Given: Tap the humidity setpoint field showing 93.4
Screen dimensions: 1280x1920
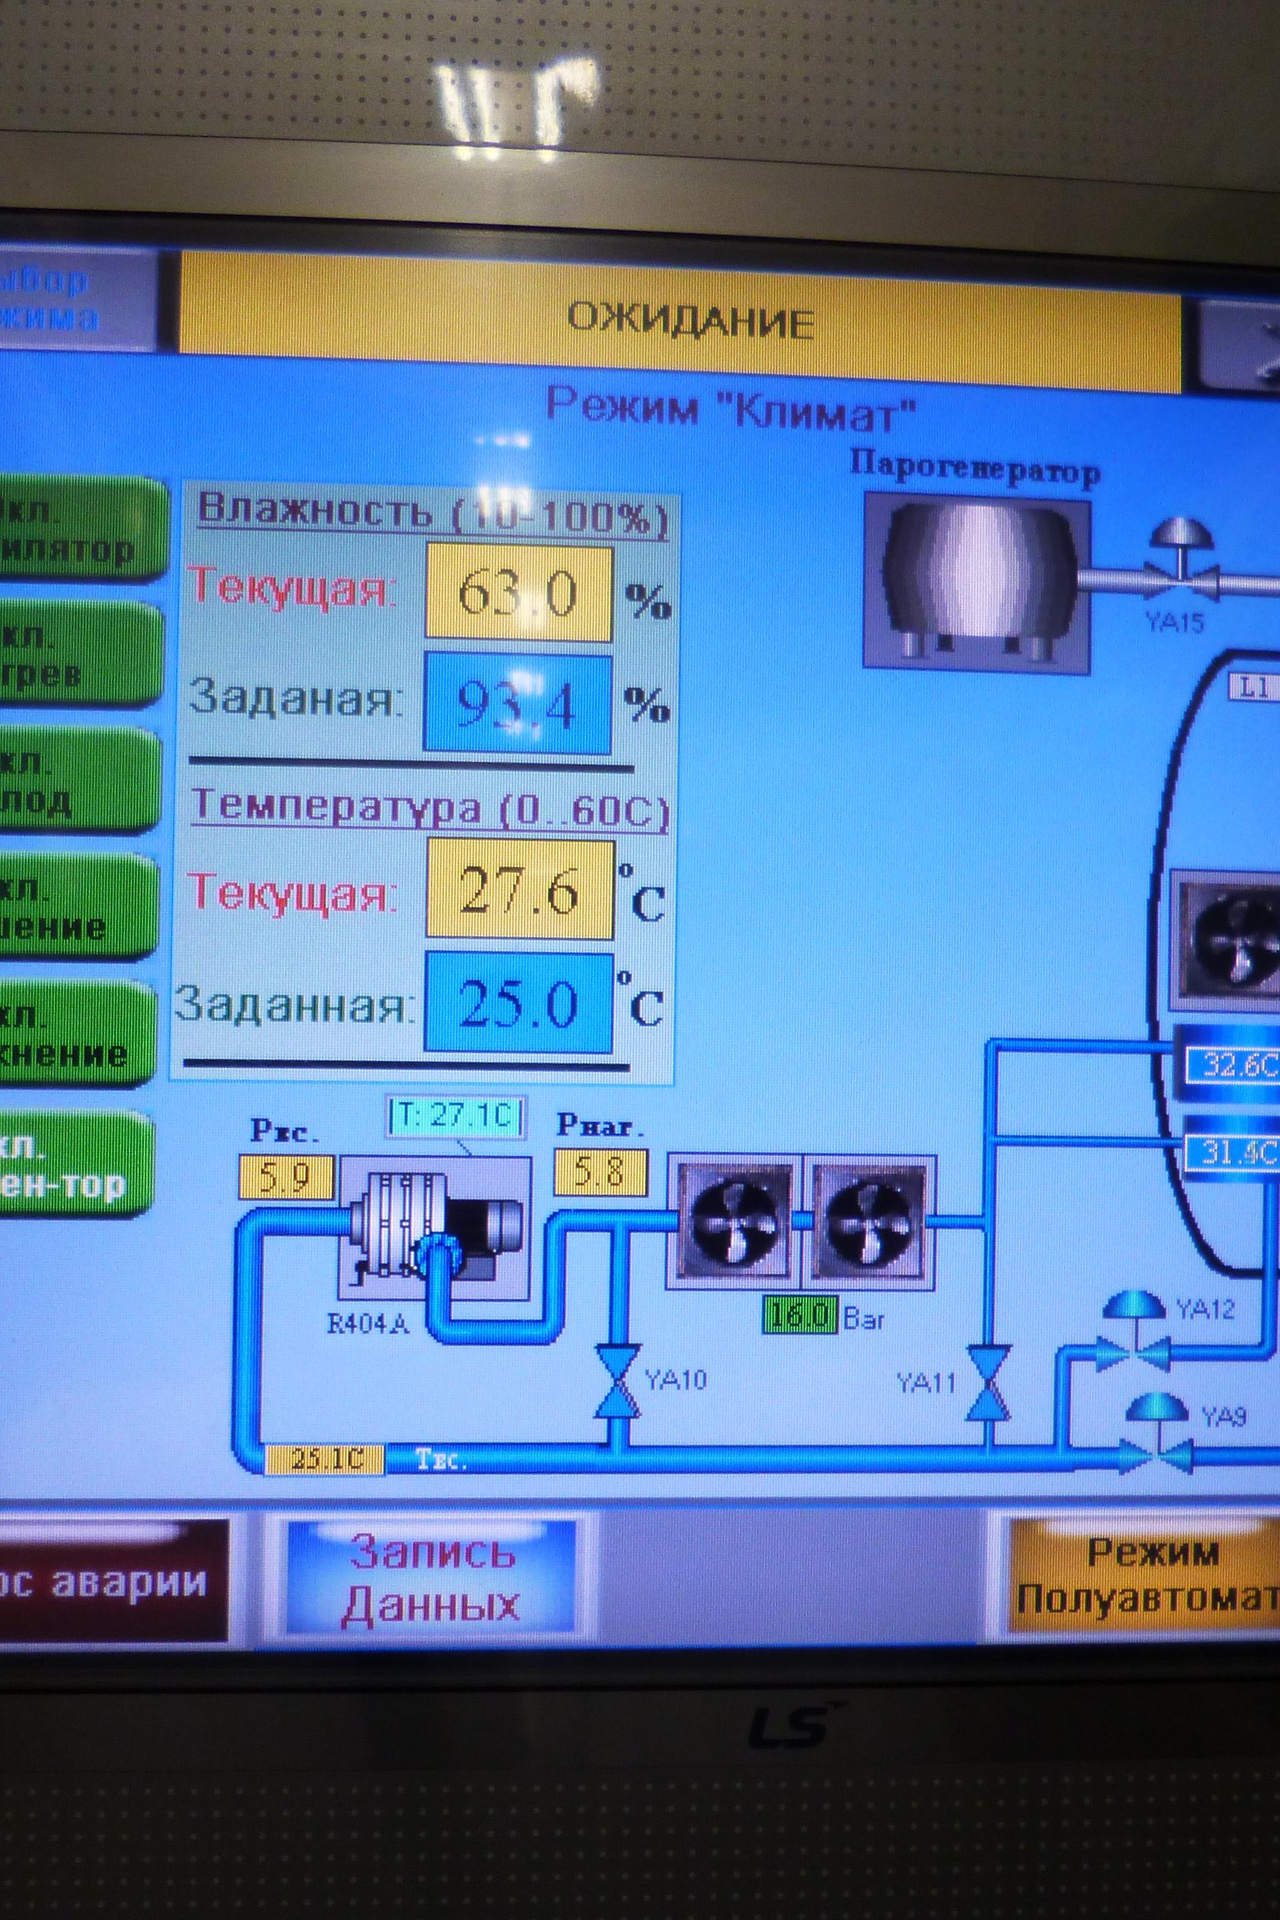Looking at the screenshot, I should (x=518, y=704).
